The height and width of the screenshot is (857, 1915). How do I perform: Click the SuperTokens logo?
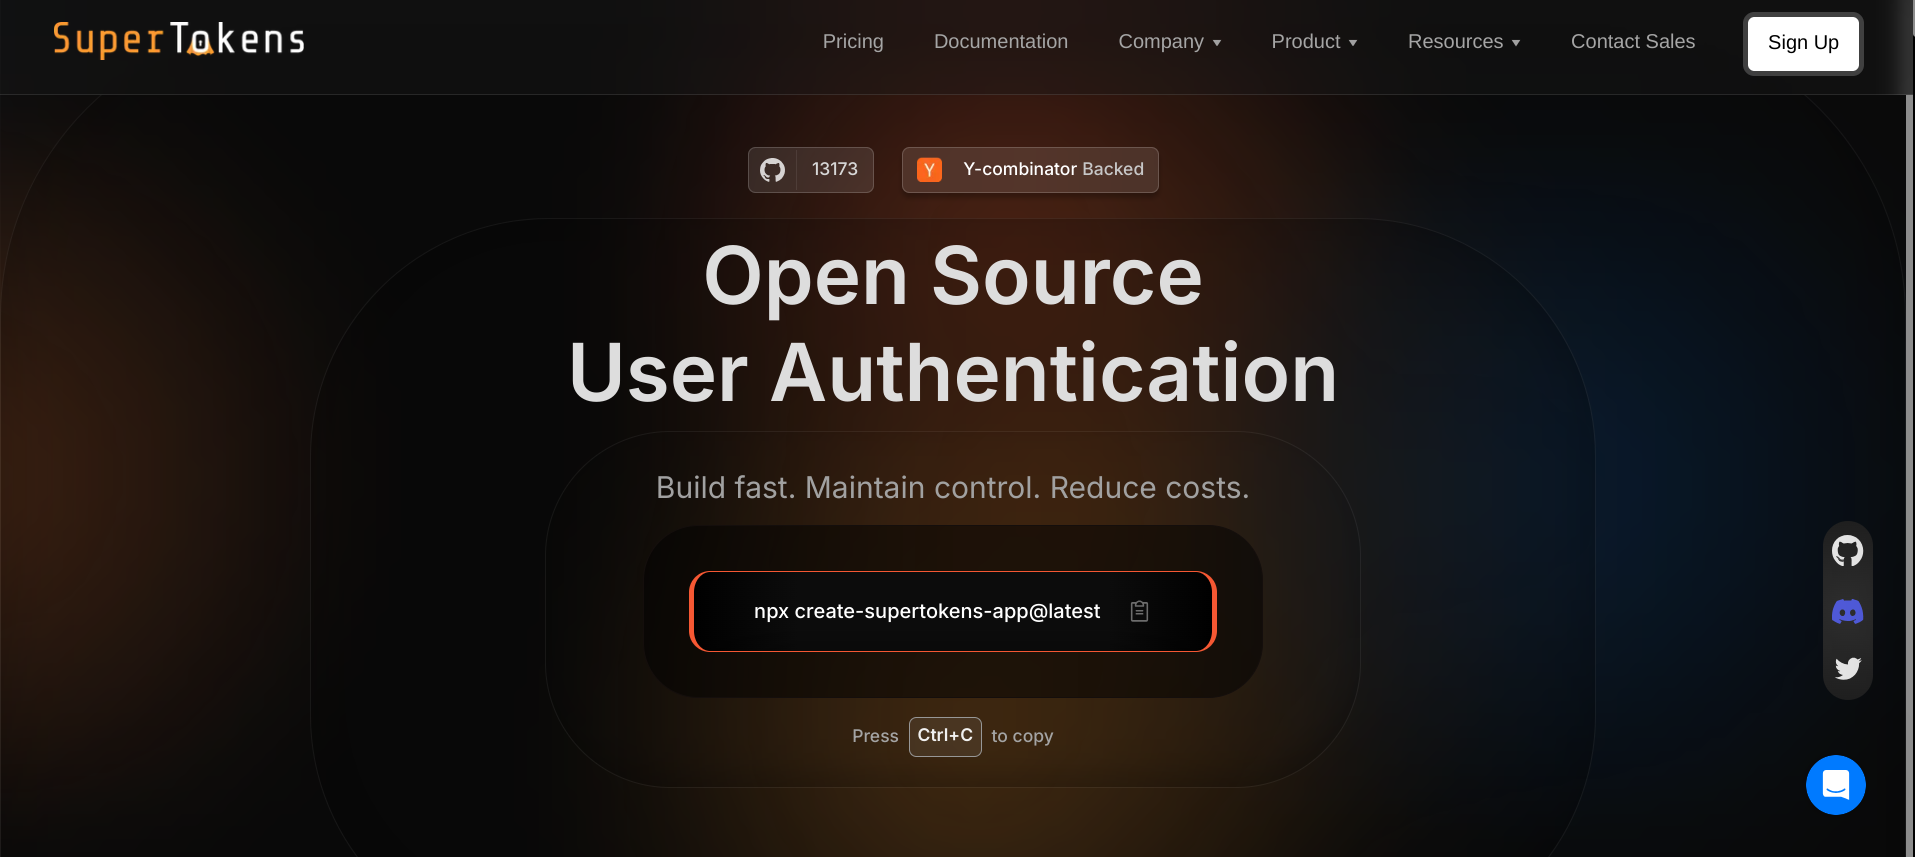[179, 39]
